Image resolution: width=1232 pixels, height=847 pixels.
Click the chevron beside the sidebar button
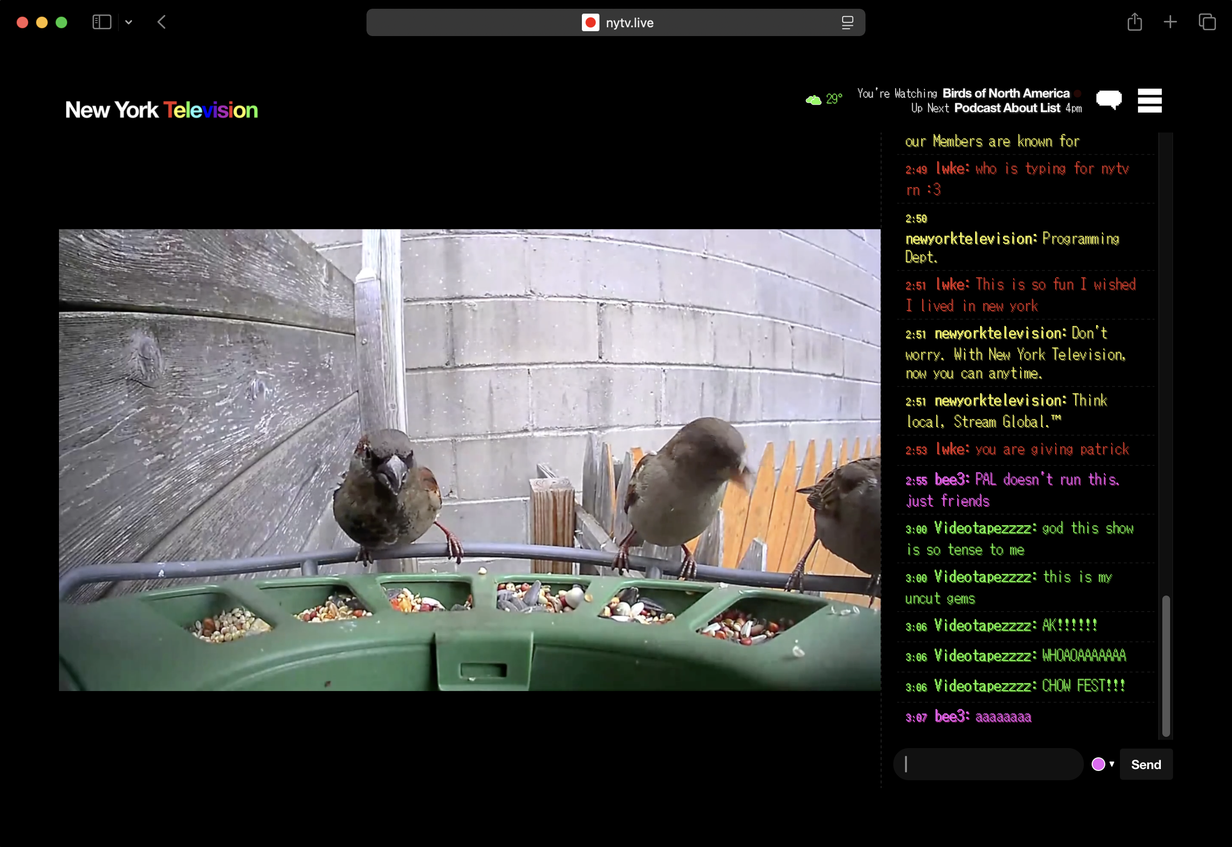coord(128,21)
